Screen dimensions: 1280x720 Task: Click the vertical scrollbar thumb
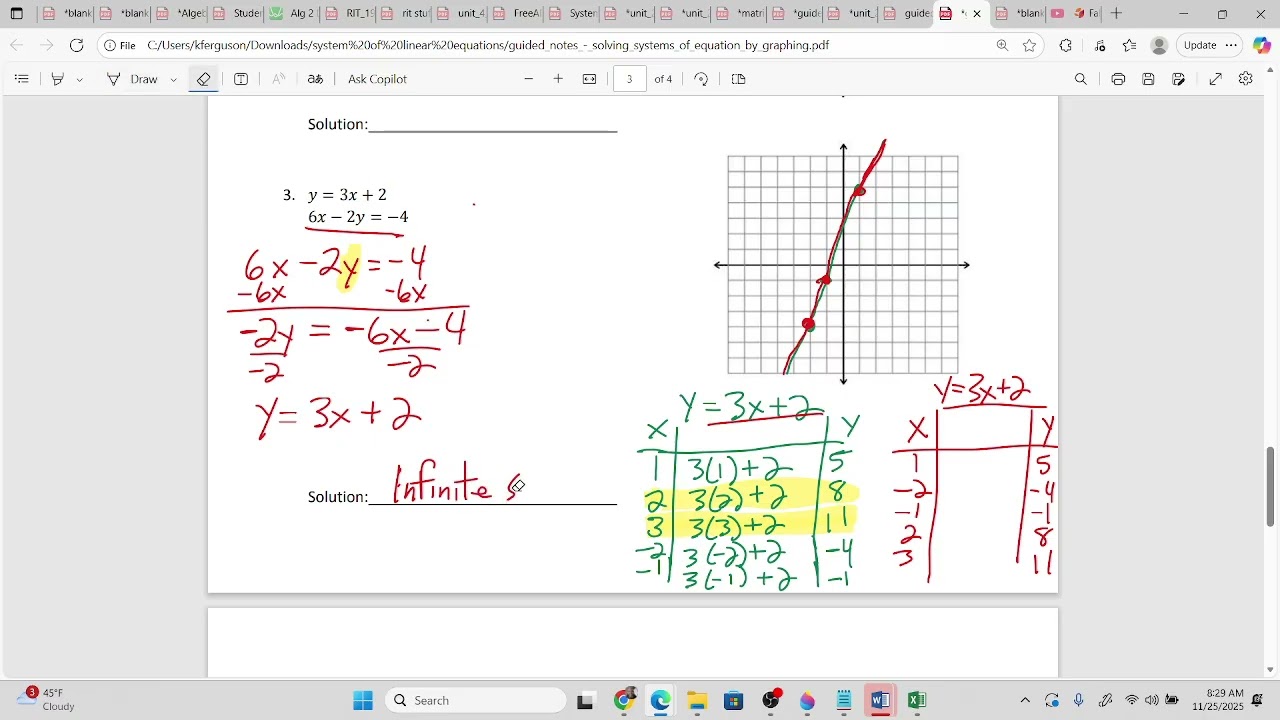1271,487
